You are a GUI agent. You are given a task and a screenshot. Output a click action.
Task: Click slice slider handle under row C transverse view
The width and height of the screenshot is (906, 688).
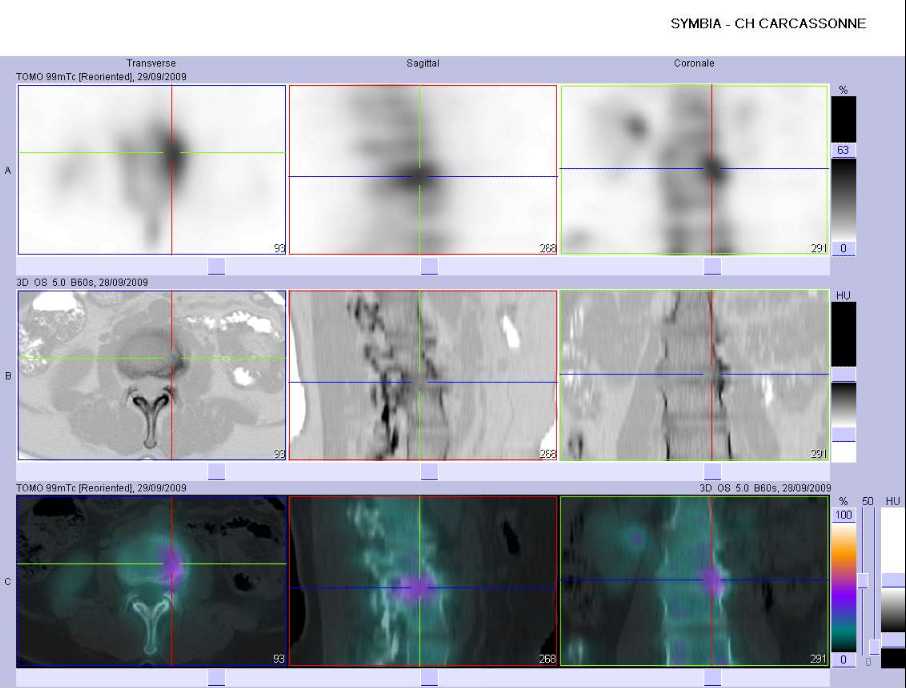point(216,678)
